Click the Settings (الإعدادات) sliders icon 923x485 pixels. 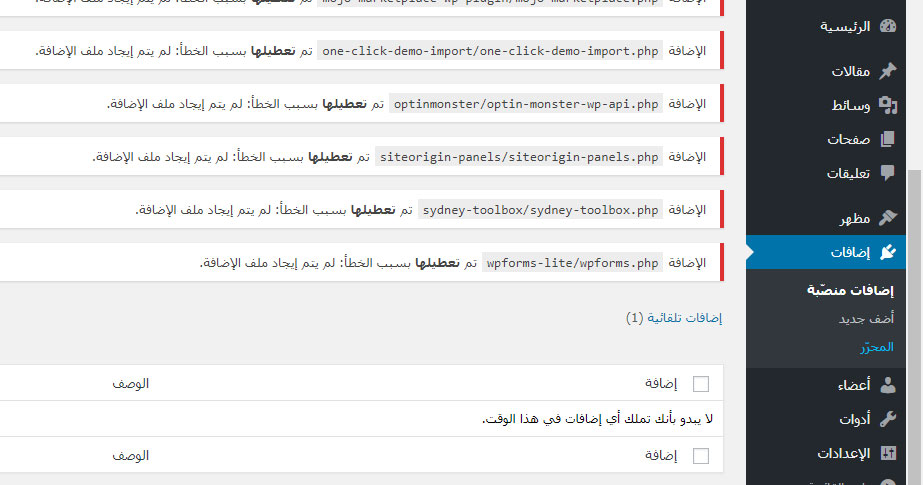pyautogui.click(x=888, y=453)
